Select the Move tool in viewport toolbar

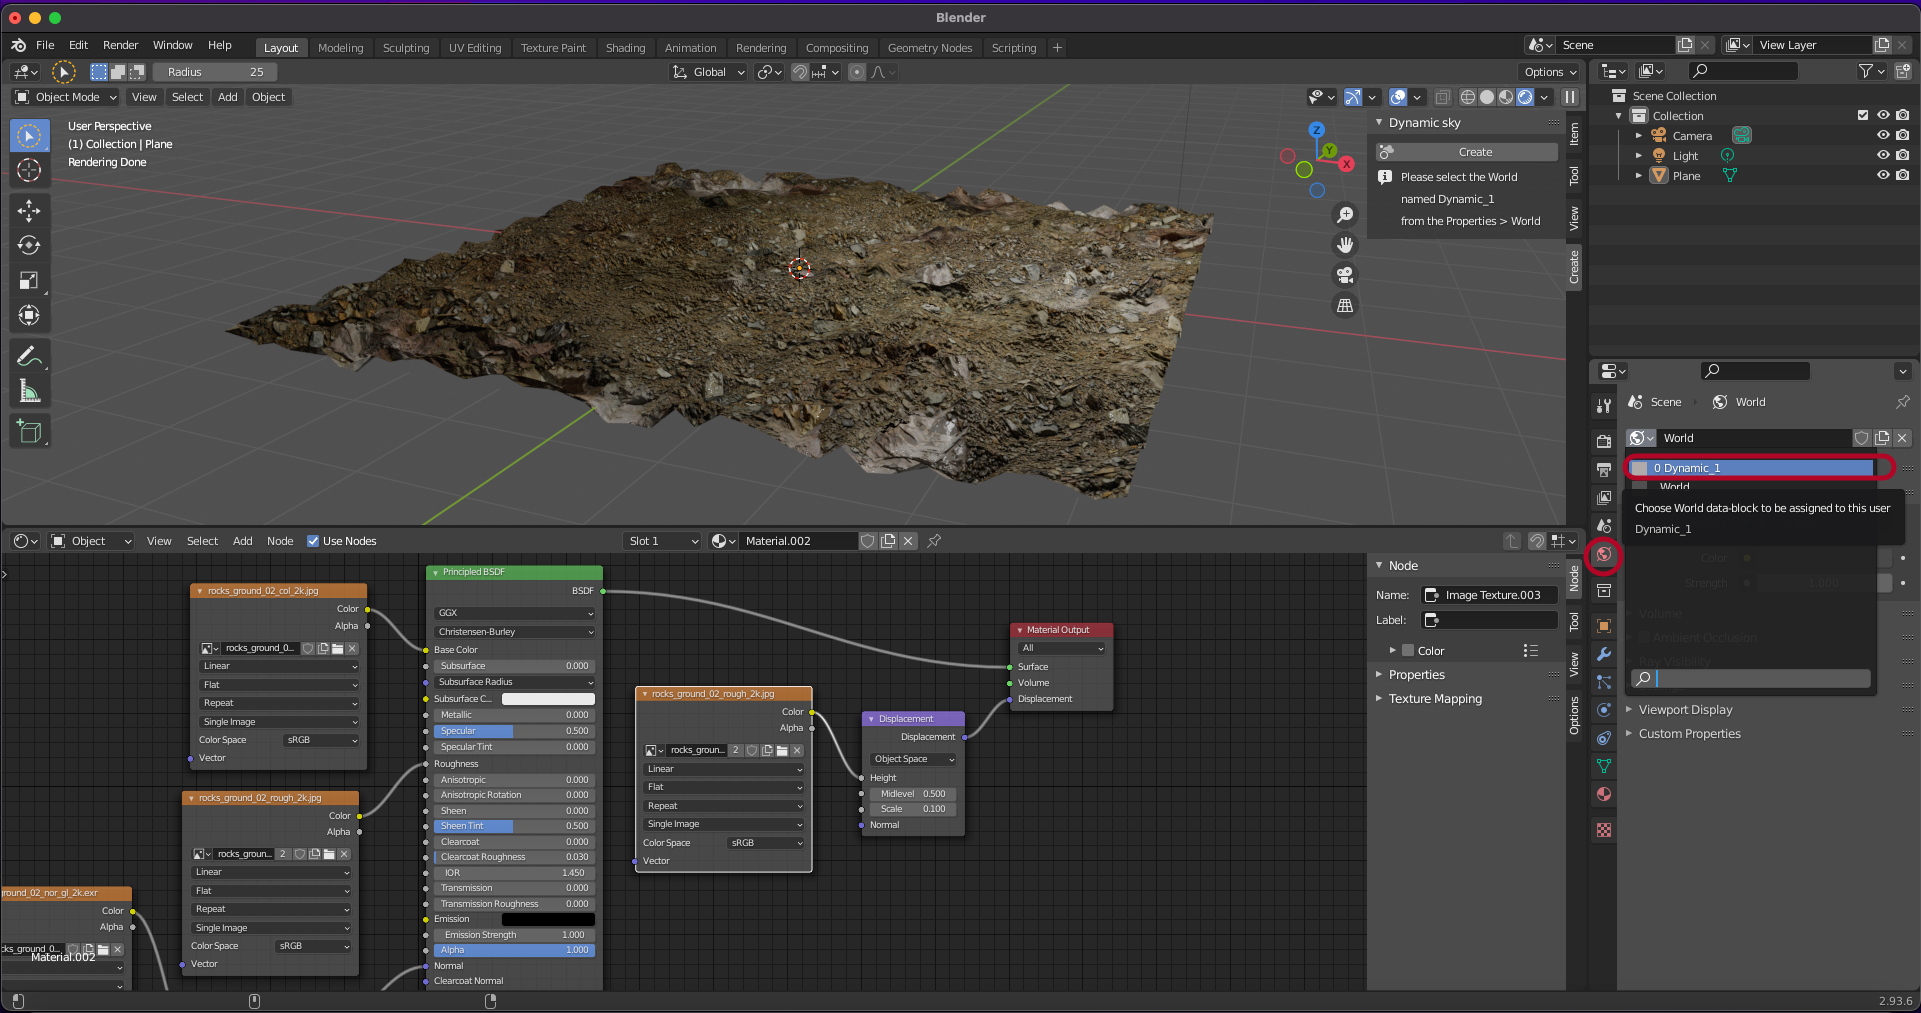tap(29, 210)
